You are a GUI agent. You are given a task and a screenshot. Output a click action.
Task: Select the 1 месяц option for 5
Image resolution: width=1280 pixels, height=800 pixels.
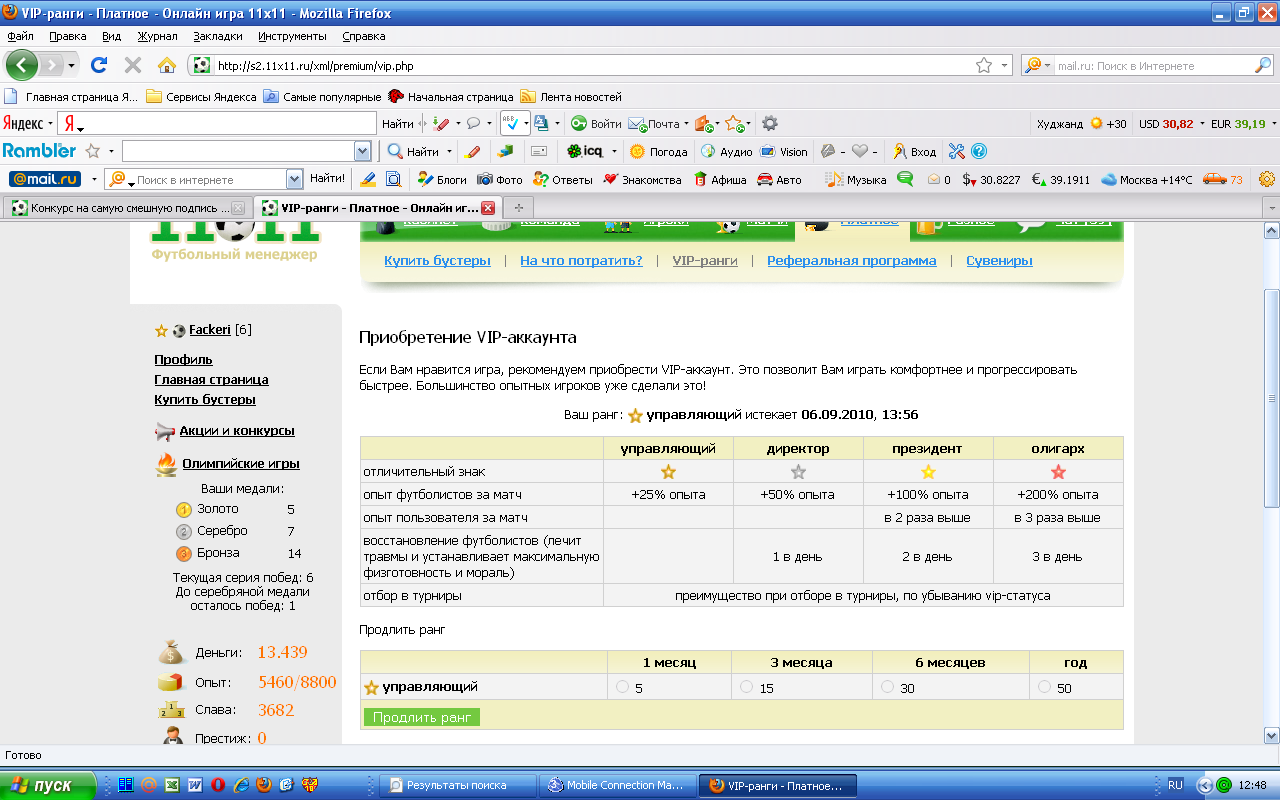[x=623, y=687]
